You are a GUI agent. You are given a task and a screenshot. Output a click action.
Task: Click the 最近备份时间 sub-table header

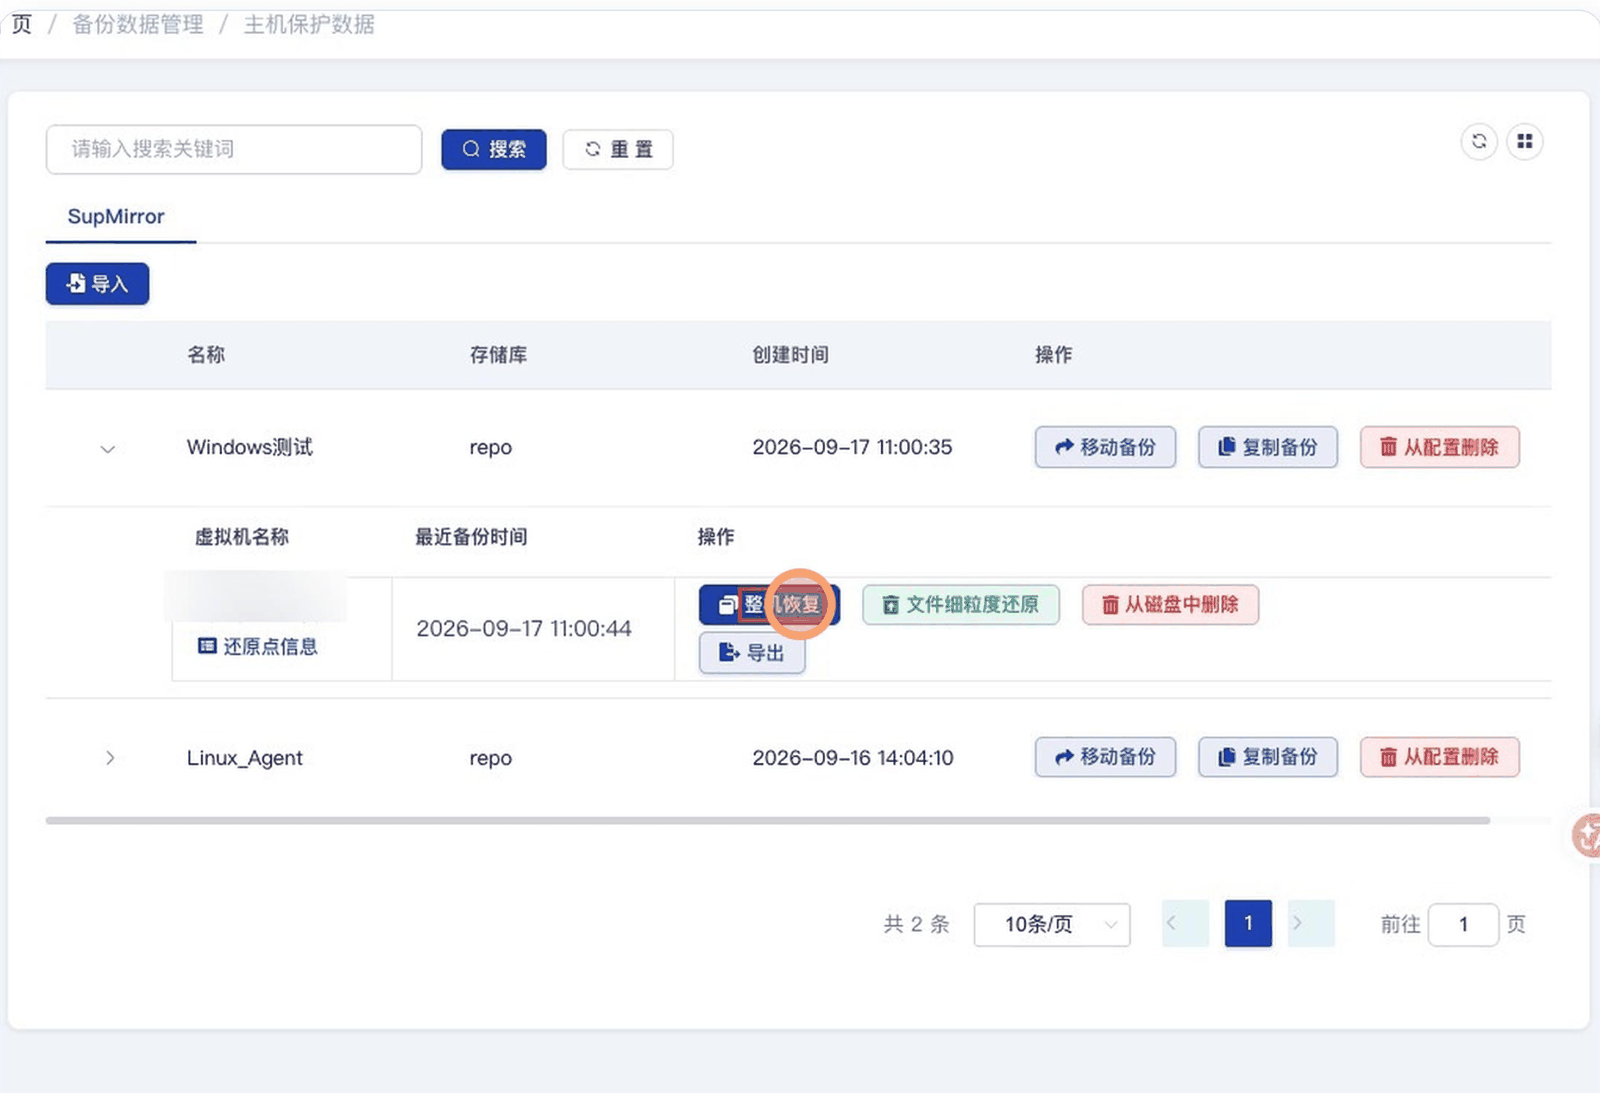[471, 537]
